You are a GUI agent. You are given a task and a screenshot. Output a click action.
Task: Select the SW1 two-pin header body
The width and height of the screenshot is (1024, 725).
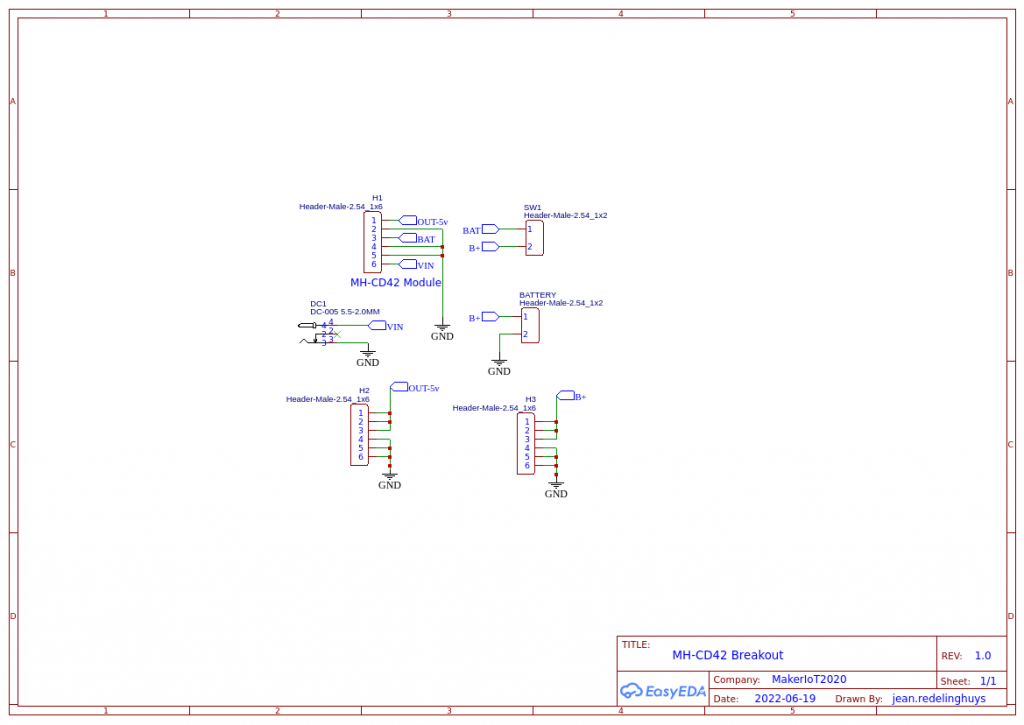[x=534, y=238]
